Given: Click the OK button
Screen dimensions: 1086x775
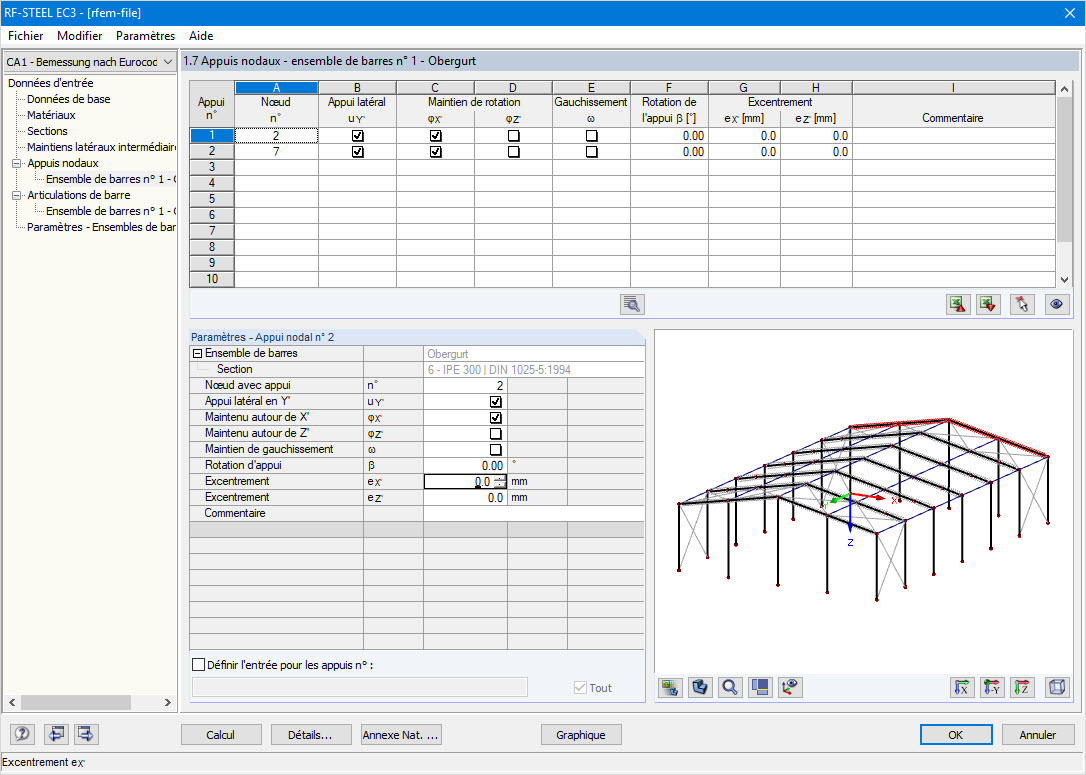Looking at the screenshot, I should pos(956,735).
